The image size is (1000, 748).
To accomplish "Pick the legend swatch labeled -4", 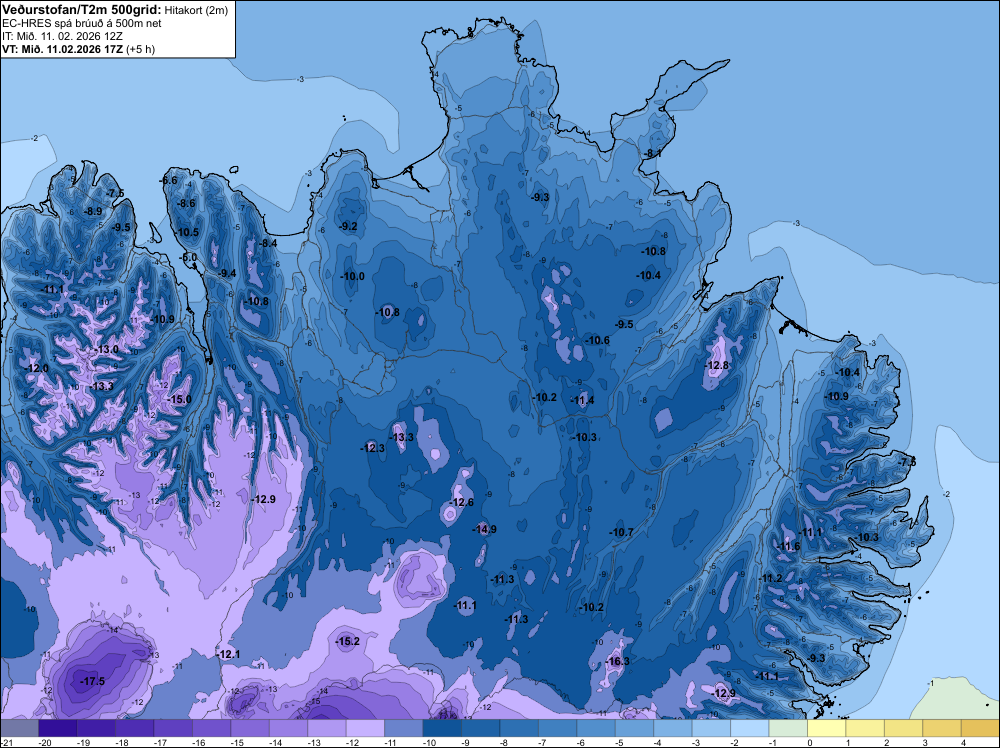I will click(673, 728).
